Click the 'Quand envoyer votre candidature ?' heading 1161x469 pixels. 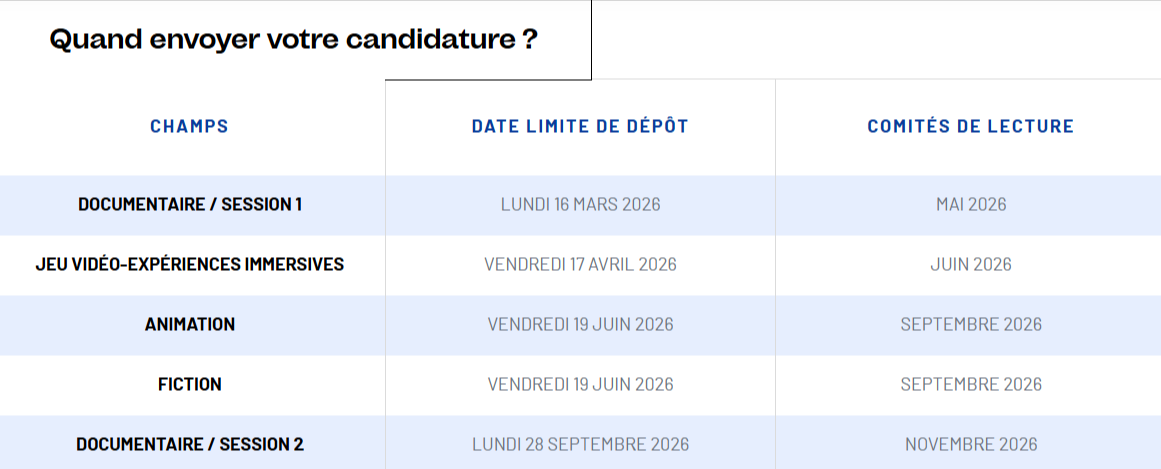click(x=293, y=40)
